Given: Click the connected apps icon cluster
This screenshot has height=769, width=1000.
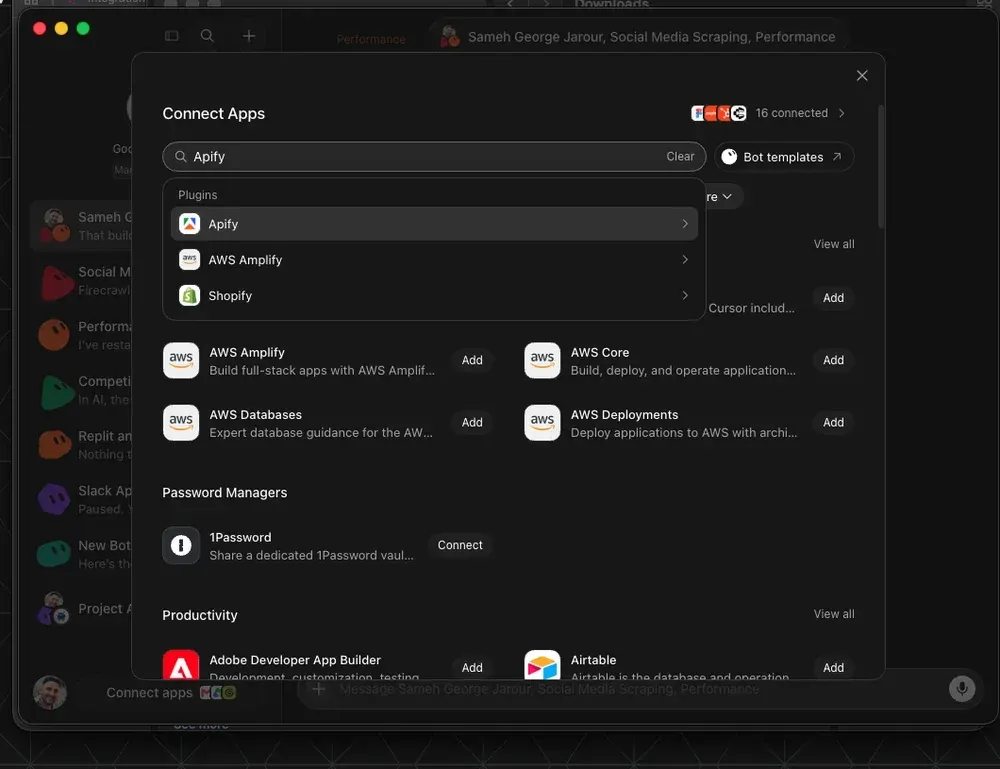Looking at the screenshot, I should click(x=719, y=113).
